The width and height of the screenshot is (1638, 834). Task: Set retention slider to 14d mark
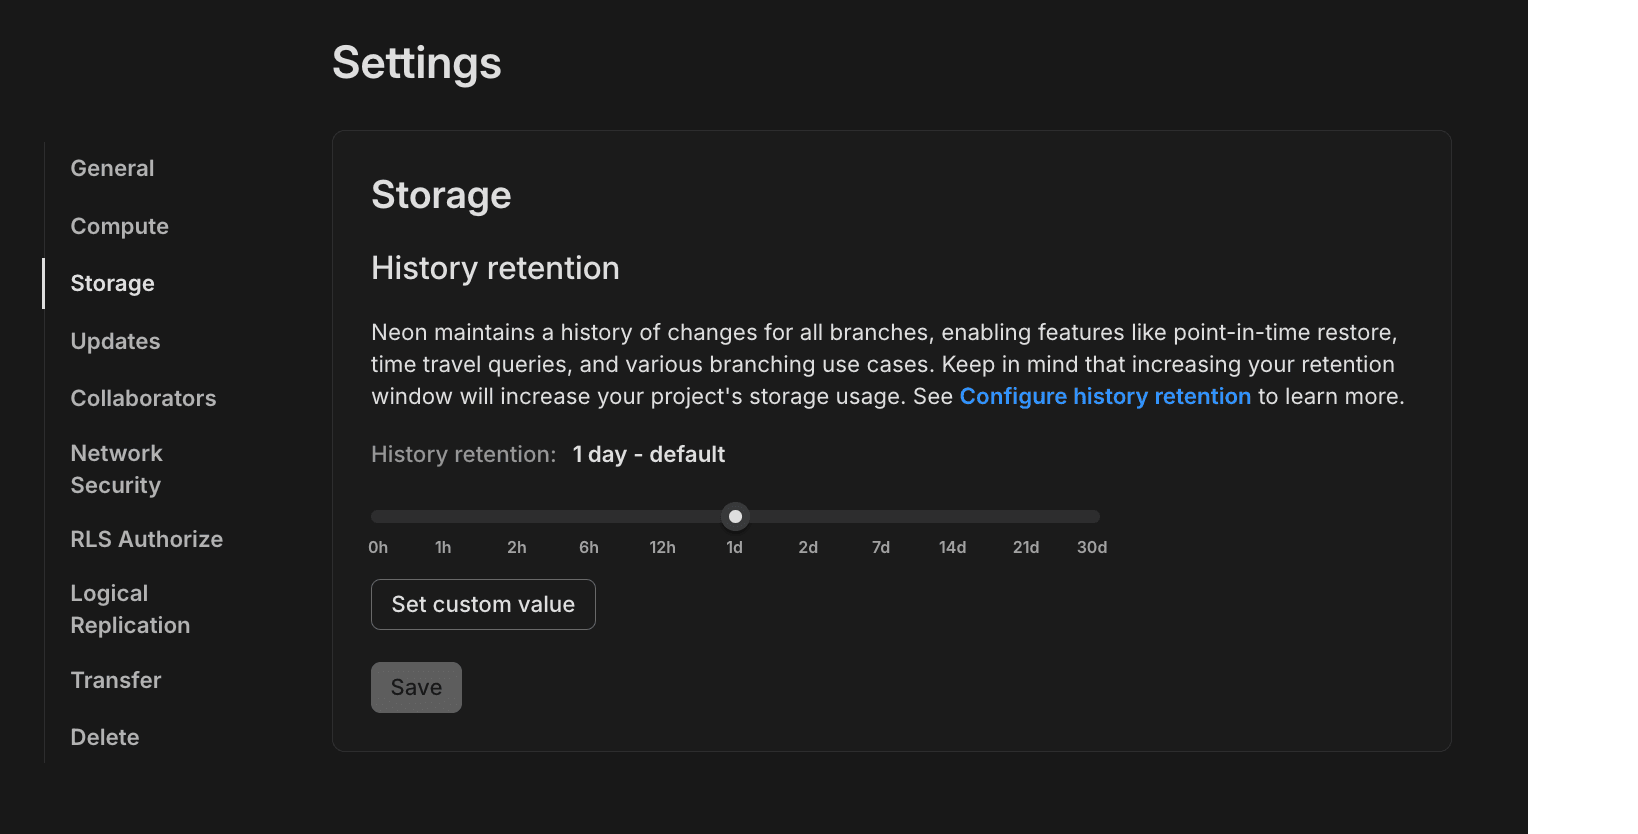(953, 516)
